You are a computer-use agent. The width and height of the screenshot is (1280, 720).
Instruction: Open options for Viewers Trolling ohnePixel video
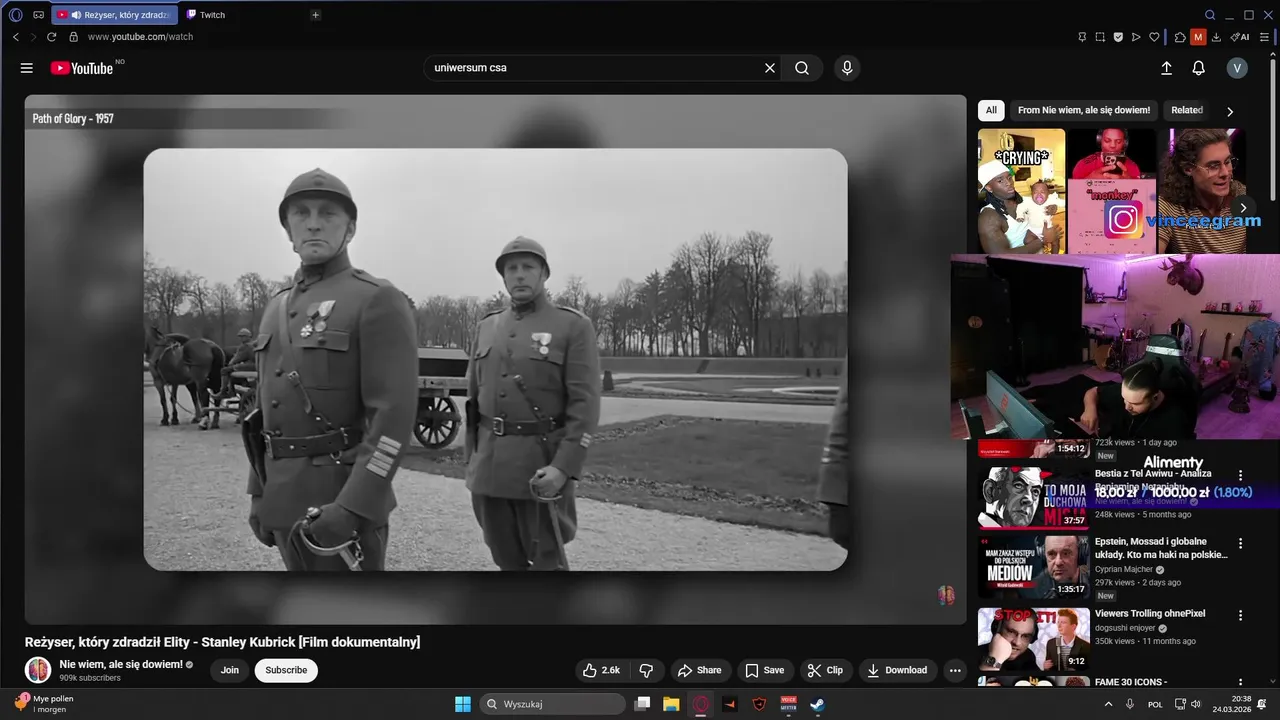[1241, 616]
